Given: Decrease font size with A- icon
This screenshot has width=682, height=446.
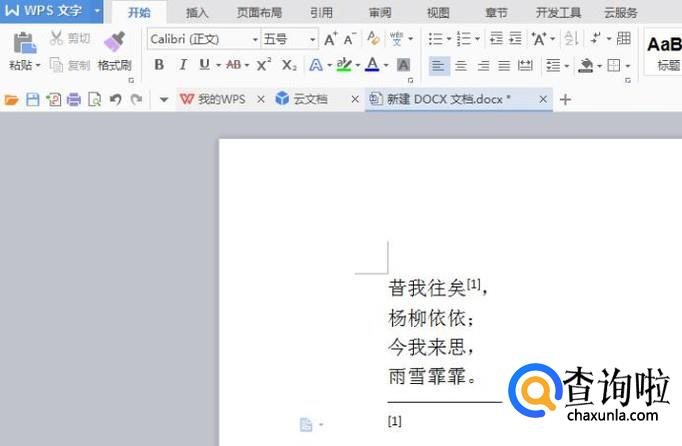Looking at the screenshot, I should 350,39.
